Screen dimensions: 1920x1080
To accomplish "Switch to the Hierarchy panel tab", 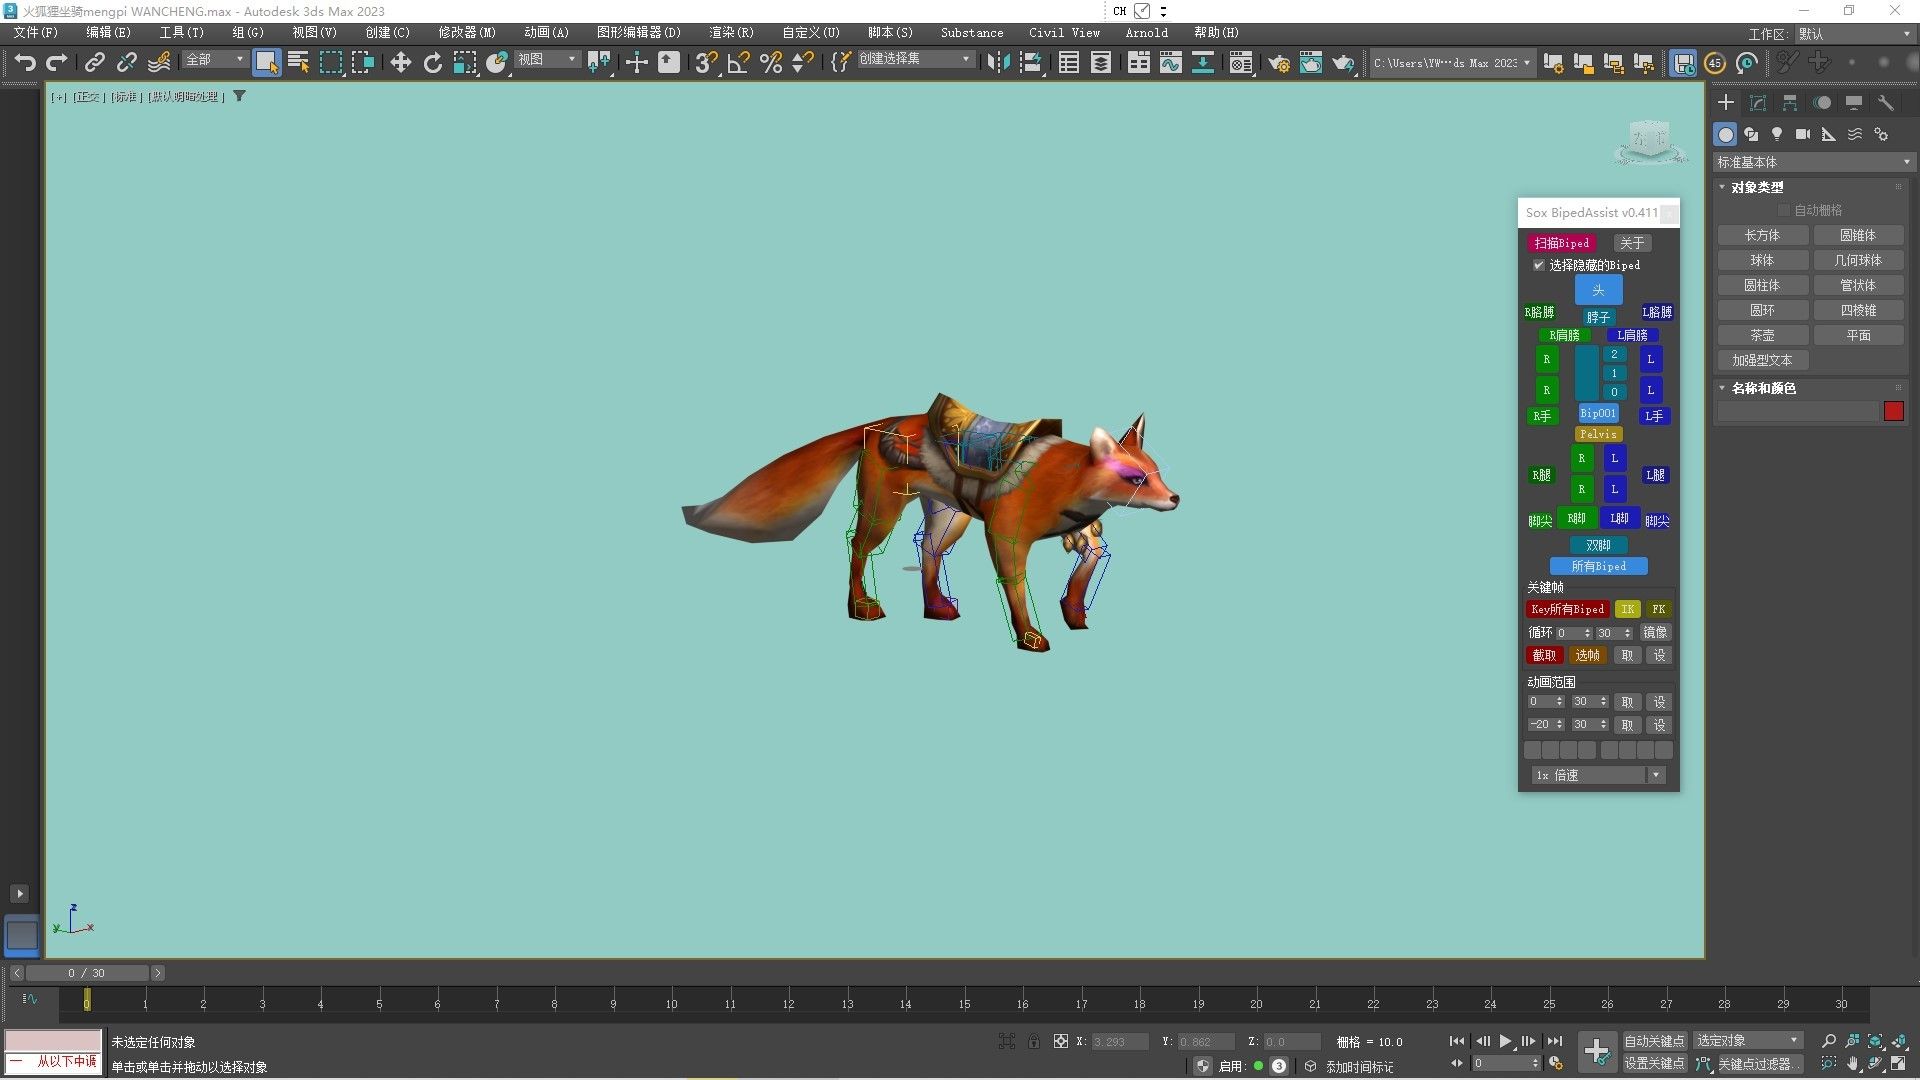I will pos(1790,103).
